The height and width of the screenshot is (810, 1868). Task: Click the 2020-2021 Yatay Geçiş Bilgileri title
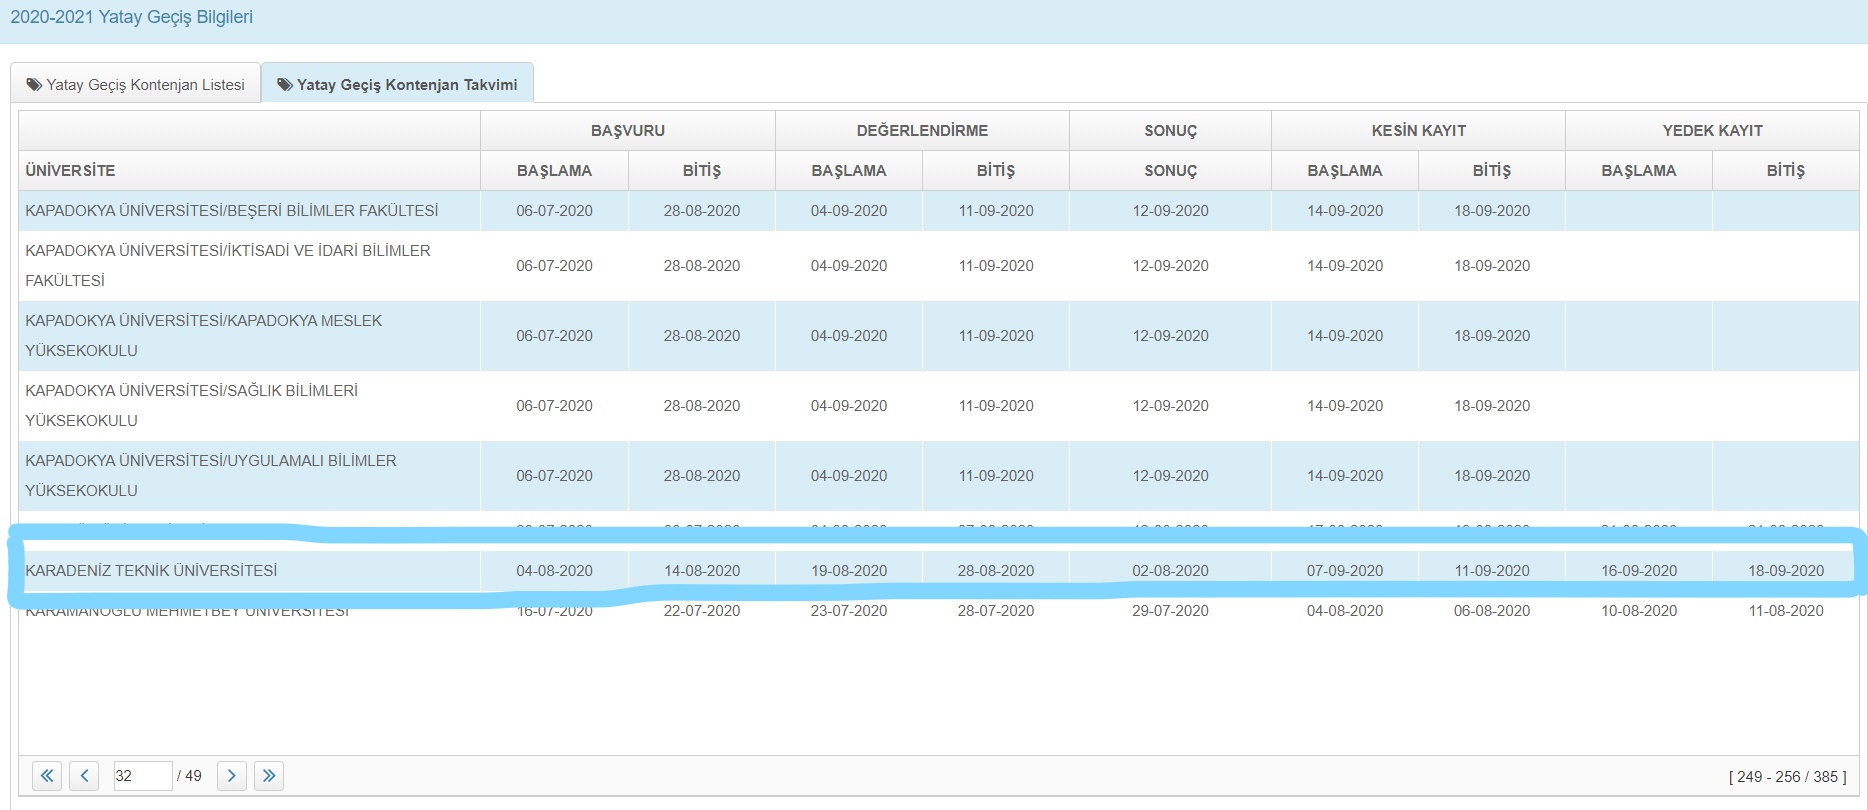131,17
